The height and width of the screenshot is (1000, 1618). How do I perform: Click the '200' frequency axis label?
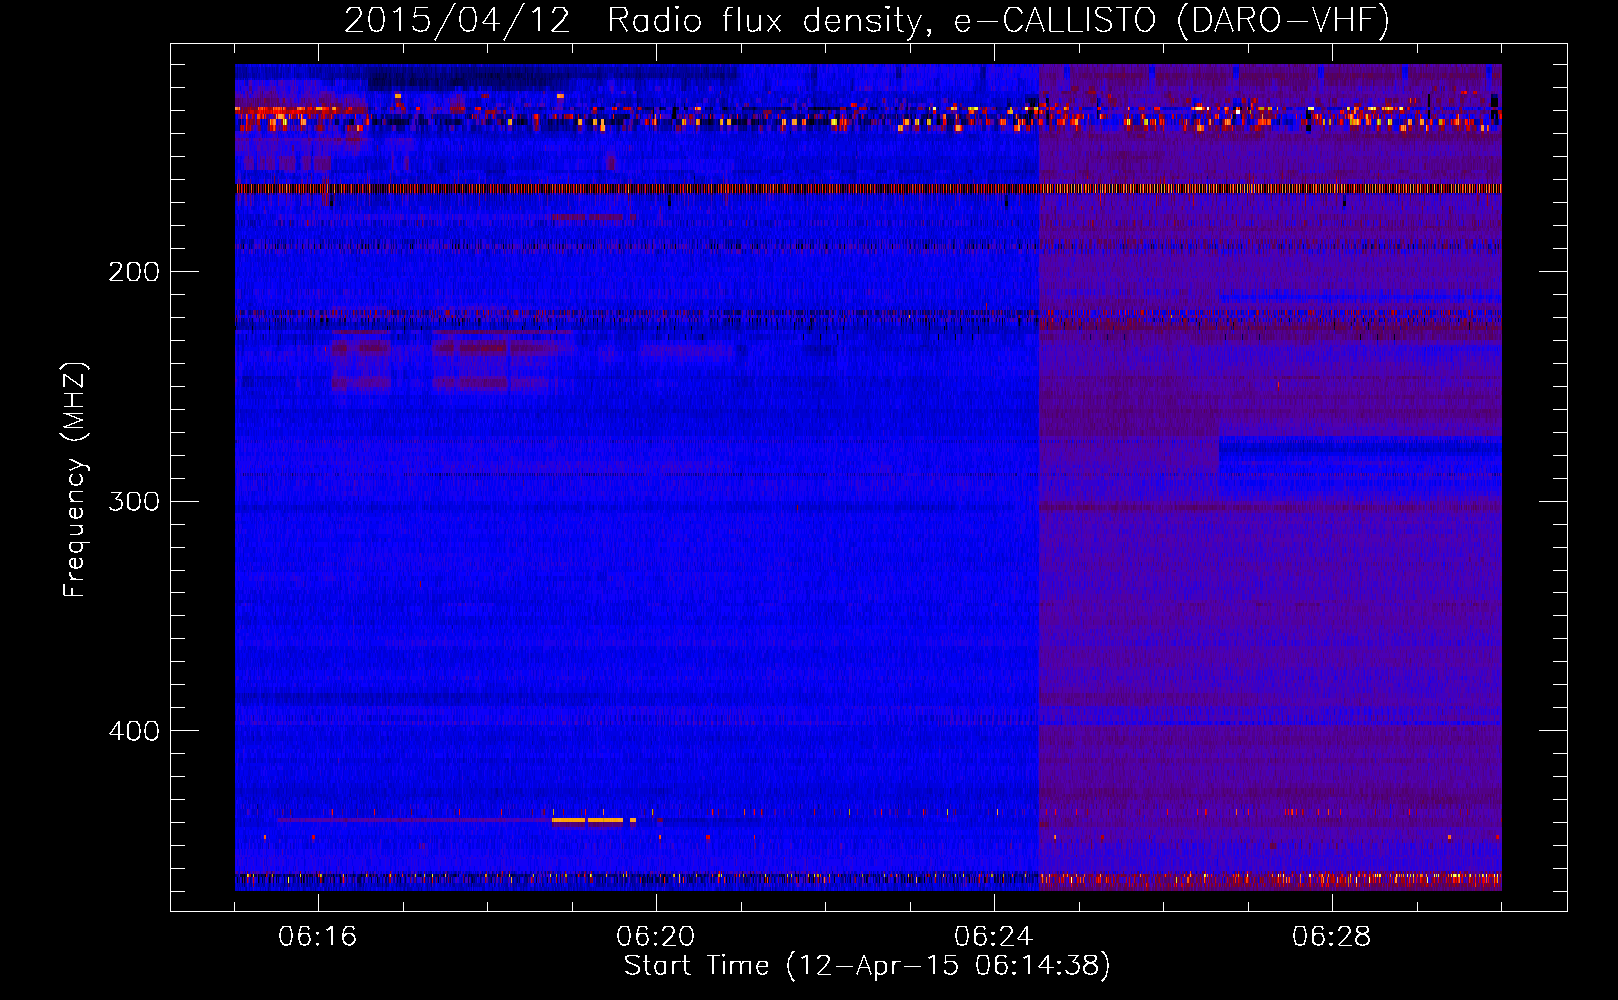pyautogui.click(x=133, y=272)
